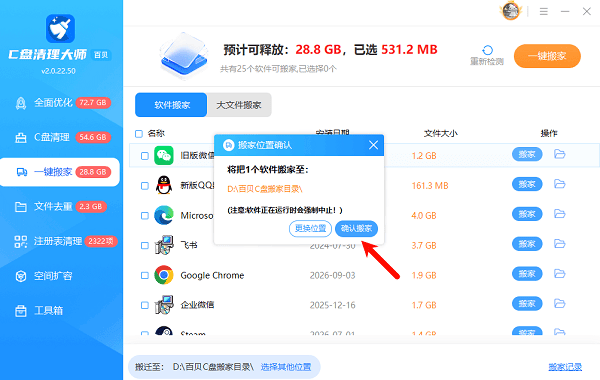
Task: Open 空间扩容 in the sidebar
Action: point(61,276)
